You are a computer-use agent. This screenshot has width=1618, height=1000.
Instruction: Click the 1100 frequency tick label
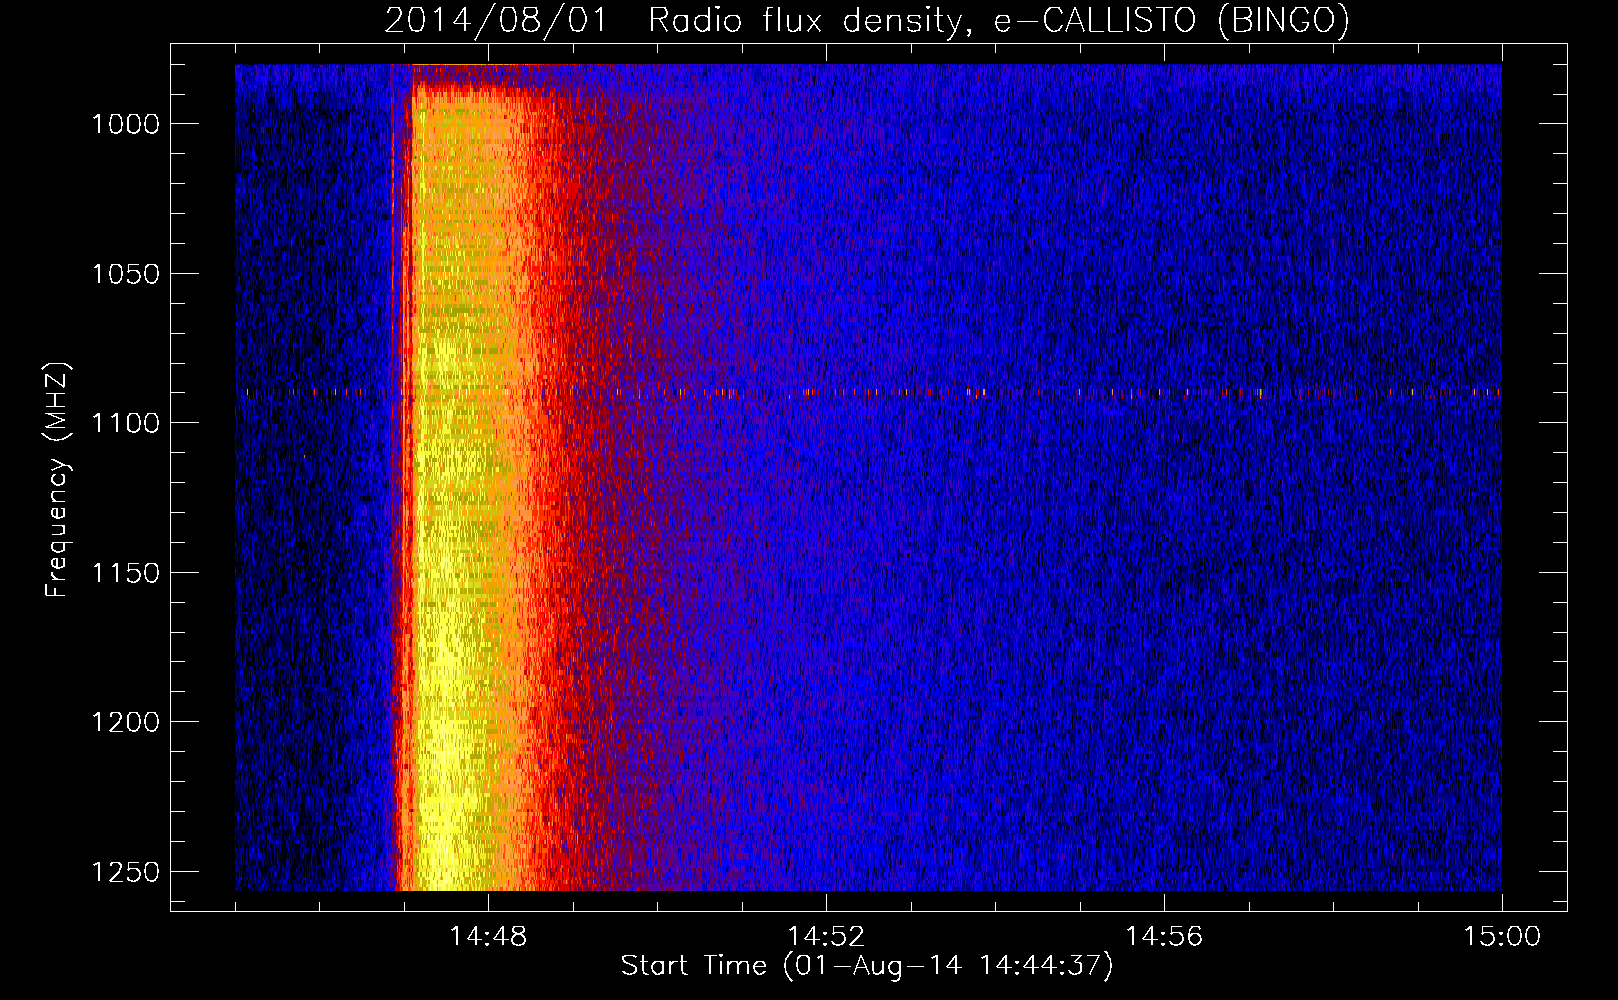click(x=125, y=423)
